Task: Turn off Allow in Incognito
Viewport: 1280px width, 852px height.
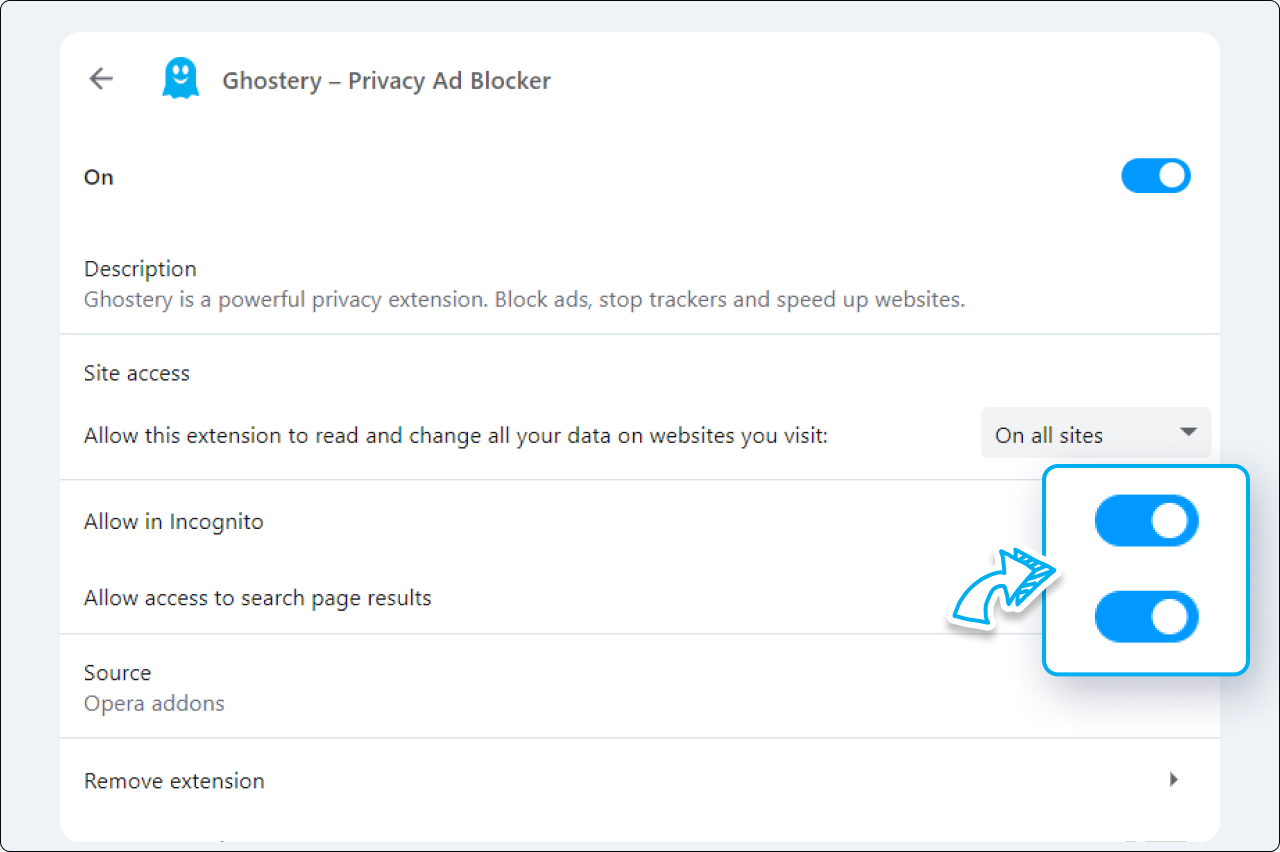Action: point(1146,521)
